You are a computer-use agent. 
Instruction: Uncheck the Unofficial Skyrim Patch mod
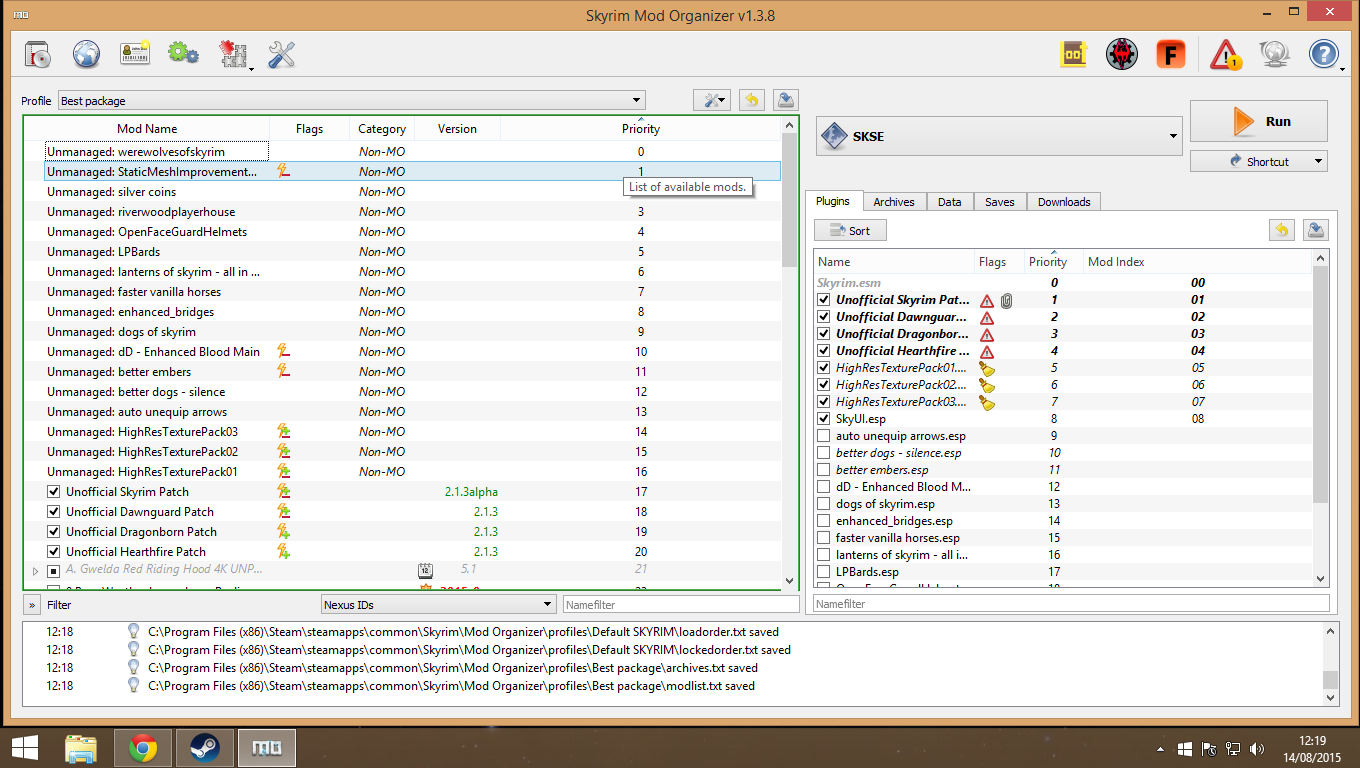(54, 492)
